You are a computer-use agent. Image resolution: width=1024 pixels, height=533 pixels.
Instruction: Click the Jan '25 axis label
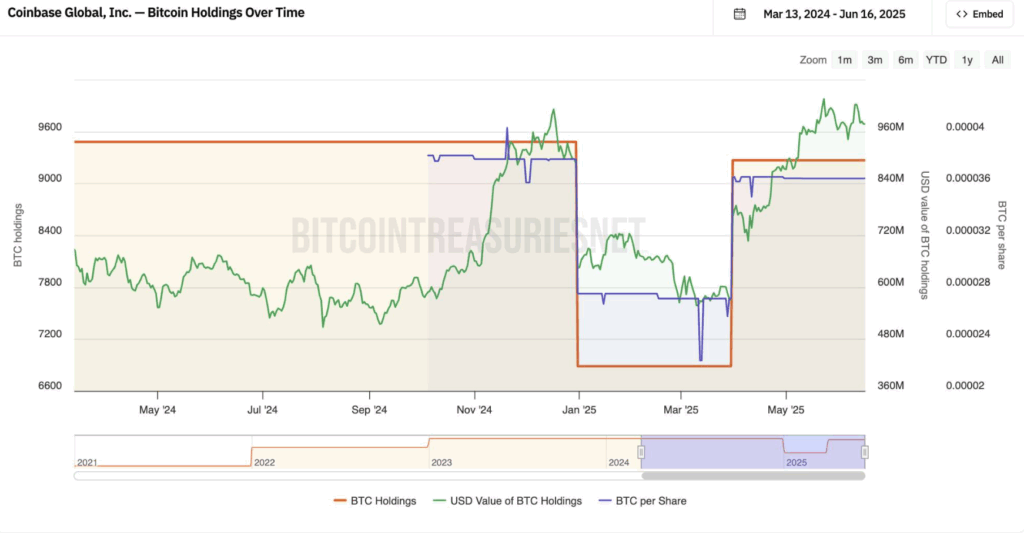[579, 410]
